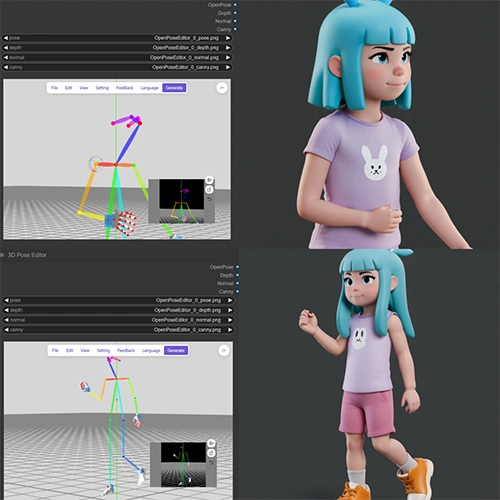
Task: Click the Depth output dot on lower node
Action: (x=237, y=275)
